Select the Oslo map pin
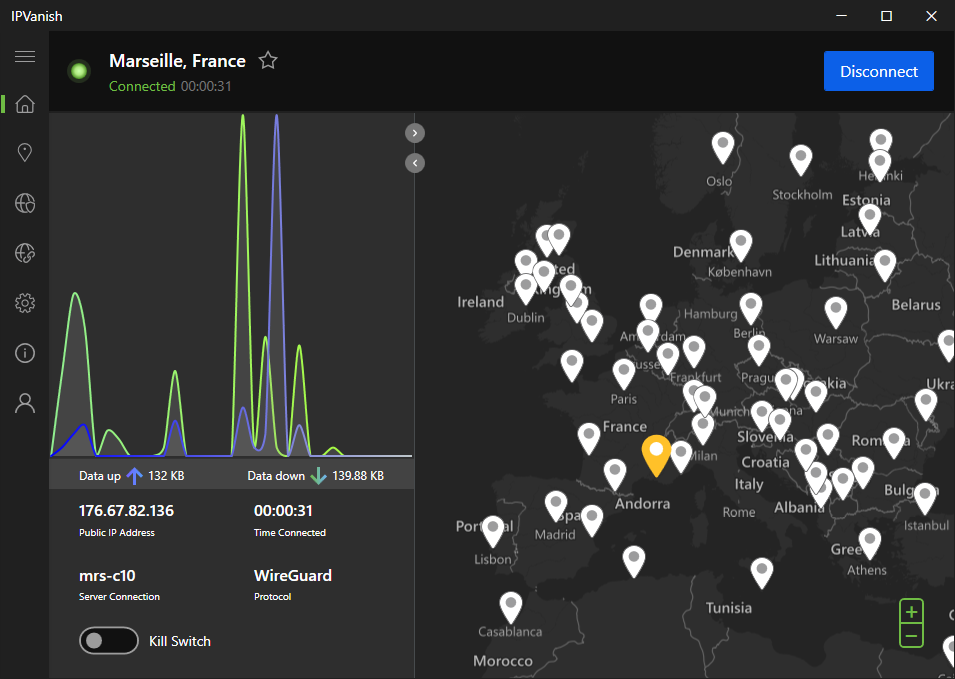The width and height of the screenshot is (955, 679). tap(722, 146)
